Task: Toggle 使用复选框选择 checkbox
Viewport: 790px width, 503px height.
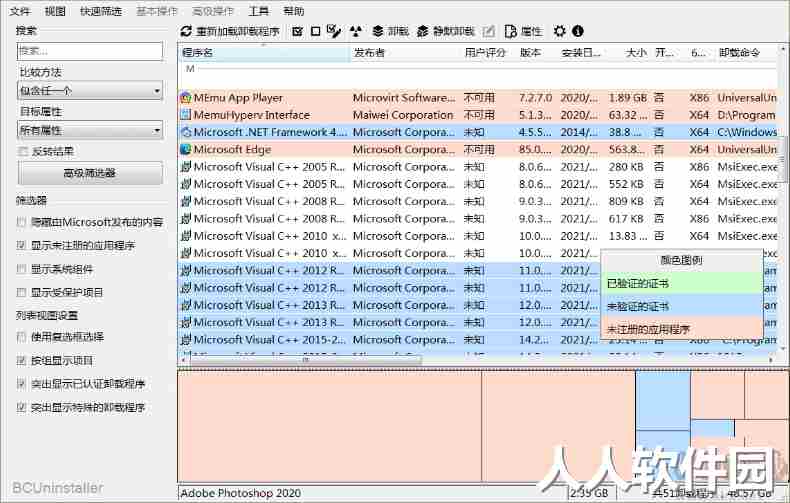Action: 22,337
